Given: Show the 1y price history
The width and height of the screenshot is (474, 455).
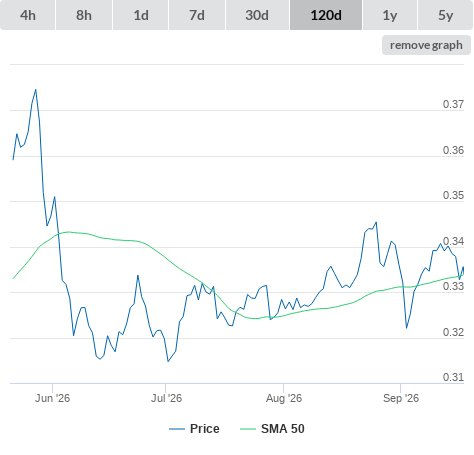Looking at the screenshot, I should coord(390,15).
